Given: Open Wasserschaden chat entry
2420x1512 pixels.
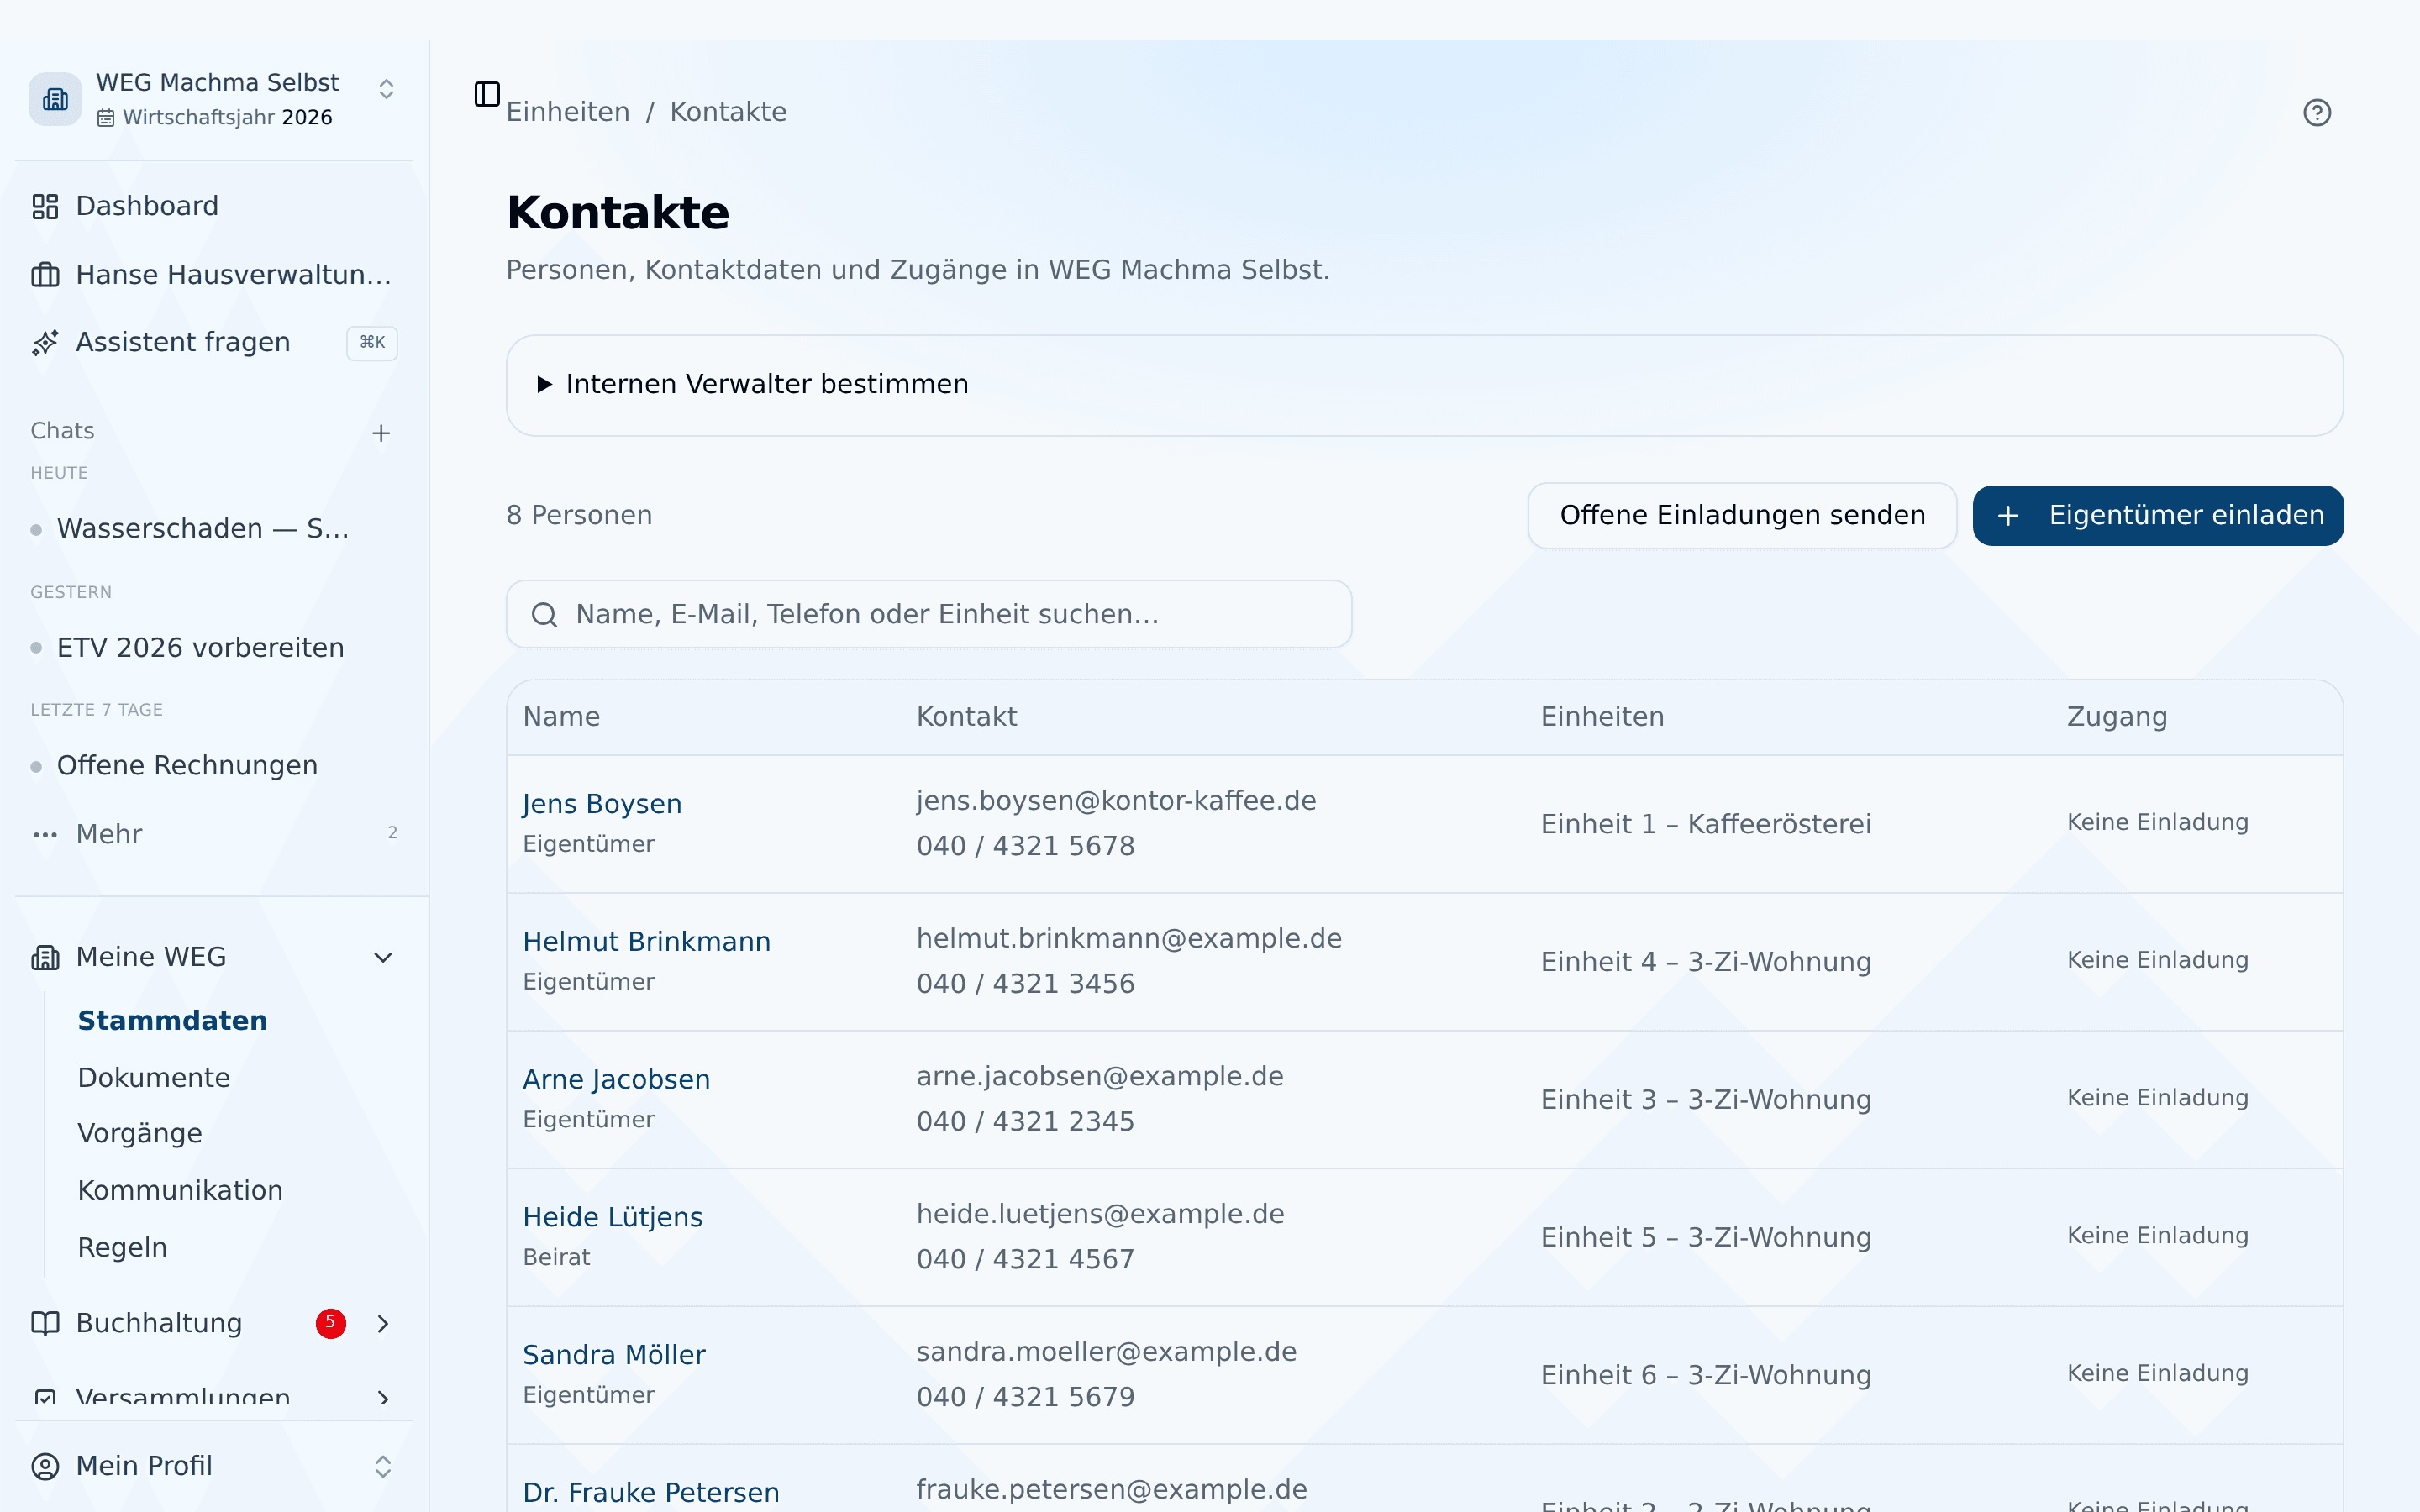Looking at the screenshot, I should pyautogui.click(x=203, y=528).
